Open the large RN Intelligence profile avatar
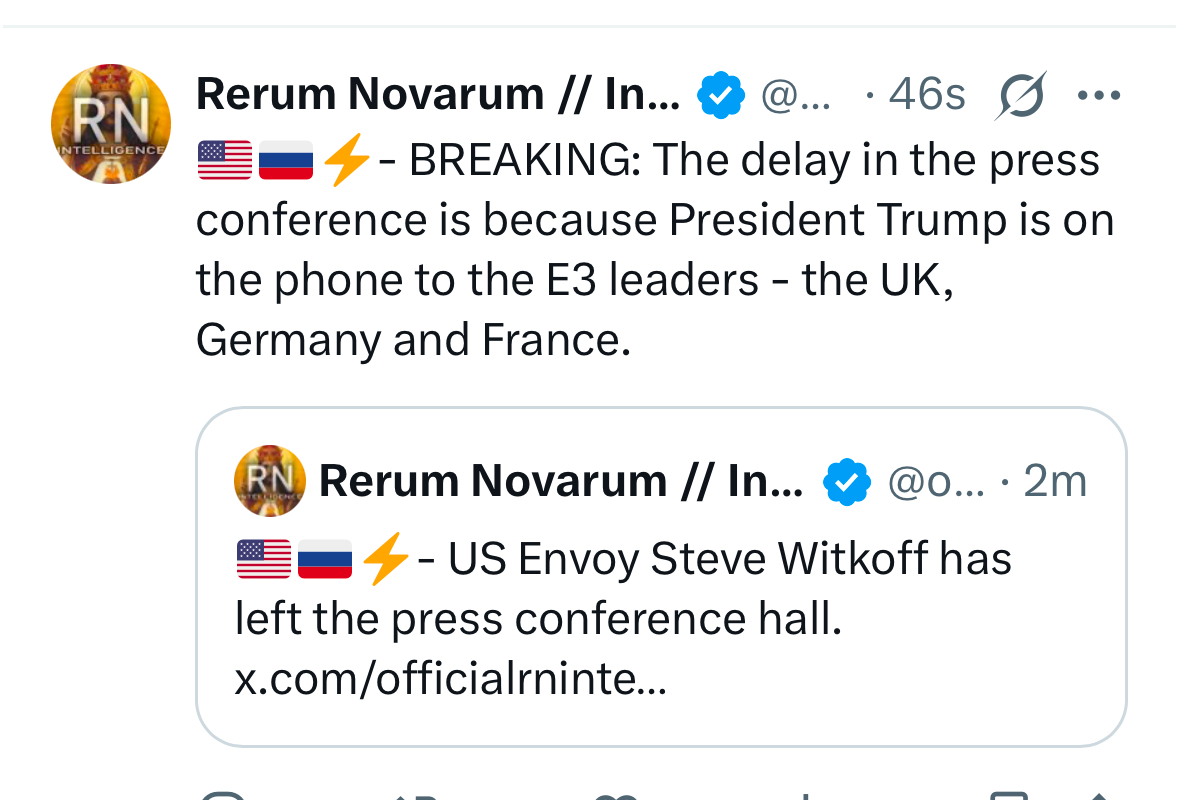1179x800 pixels. click(x=111, y=124)
